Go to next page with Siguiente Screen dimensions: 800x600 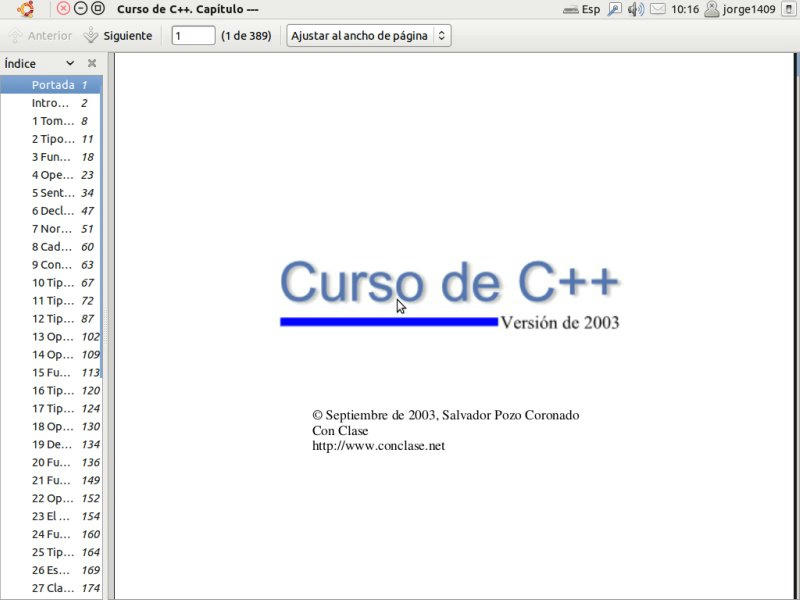click(x=118, y=36)
